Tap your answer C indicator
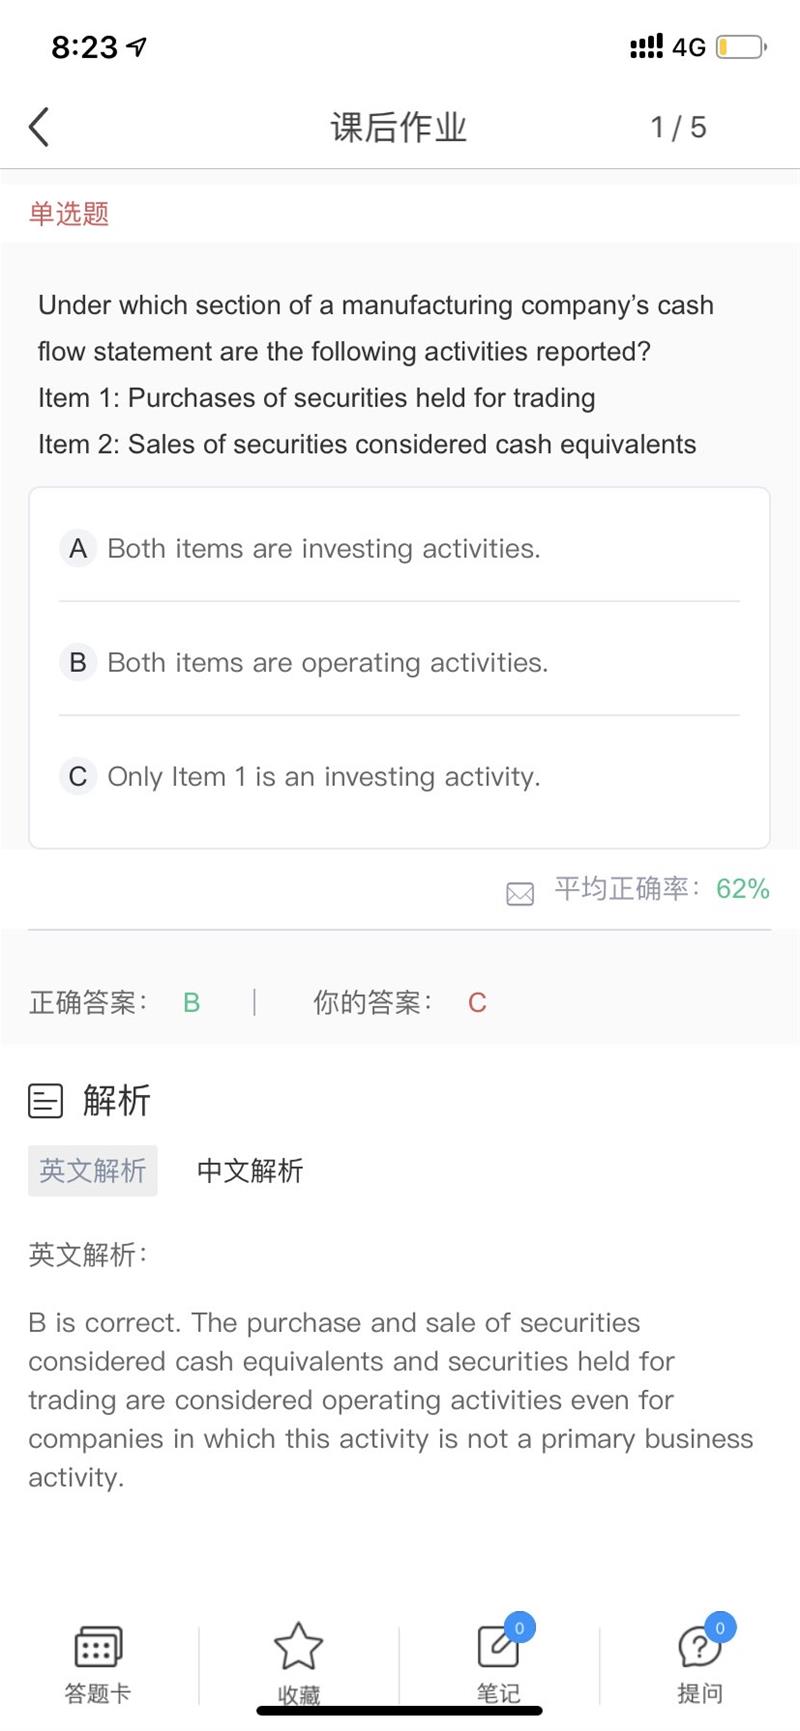 (477, 1002)
